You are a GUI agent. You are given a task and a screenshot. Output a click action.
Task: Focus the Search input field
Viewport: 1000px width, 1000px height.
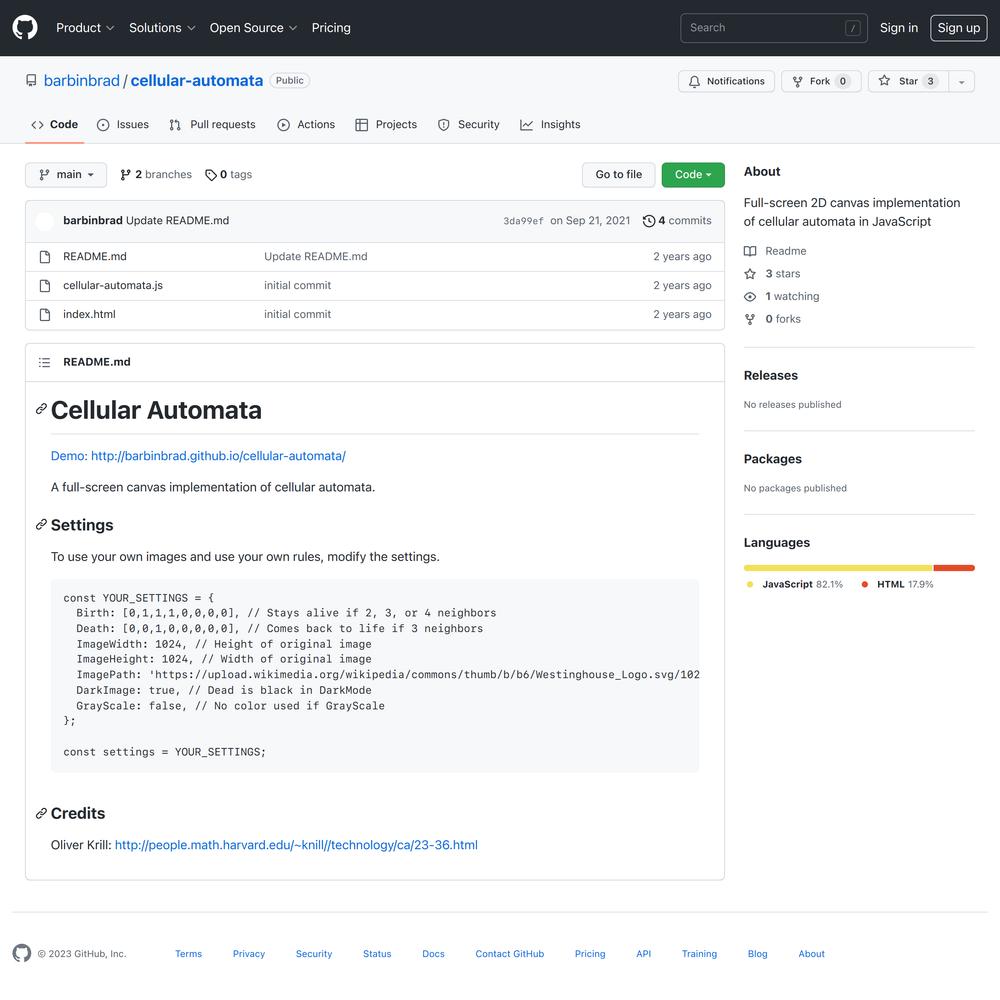[x=774, y=28]
